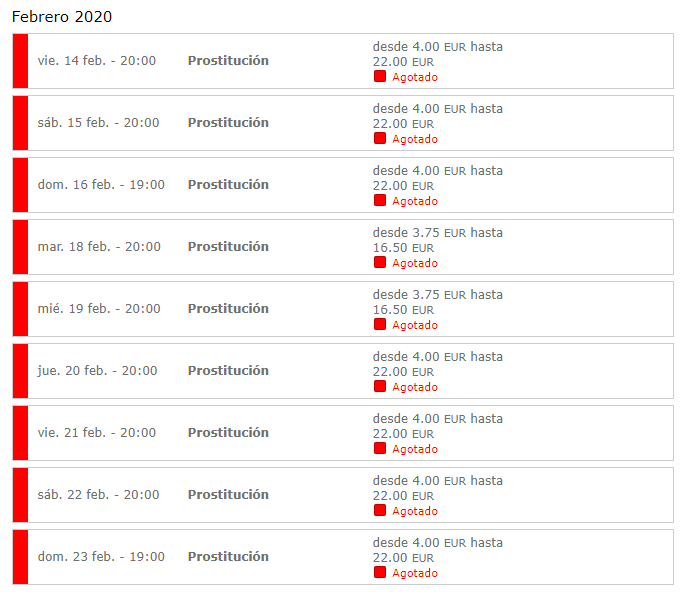695x597 pixels.
Task: Click Agotado label for sáb. 22 feb.
Action: click(414, 511)
